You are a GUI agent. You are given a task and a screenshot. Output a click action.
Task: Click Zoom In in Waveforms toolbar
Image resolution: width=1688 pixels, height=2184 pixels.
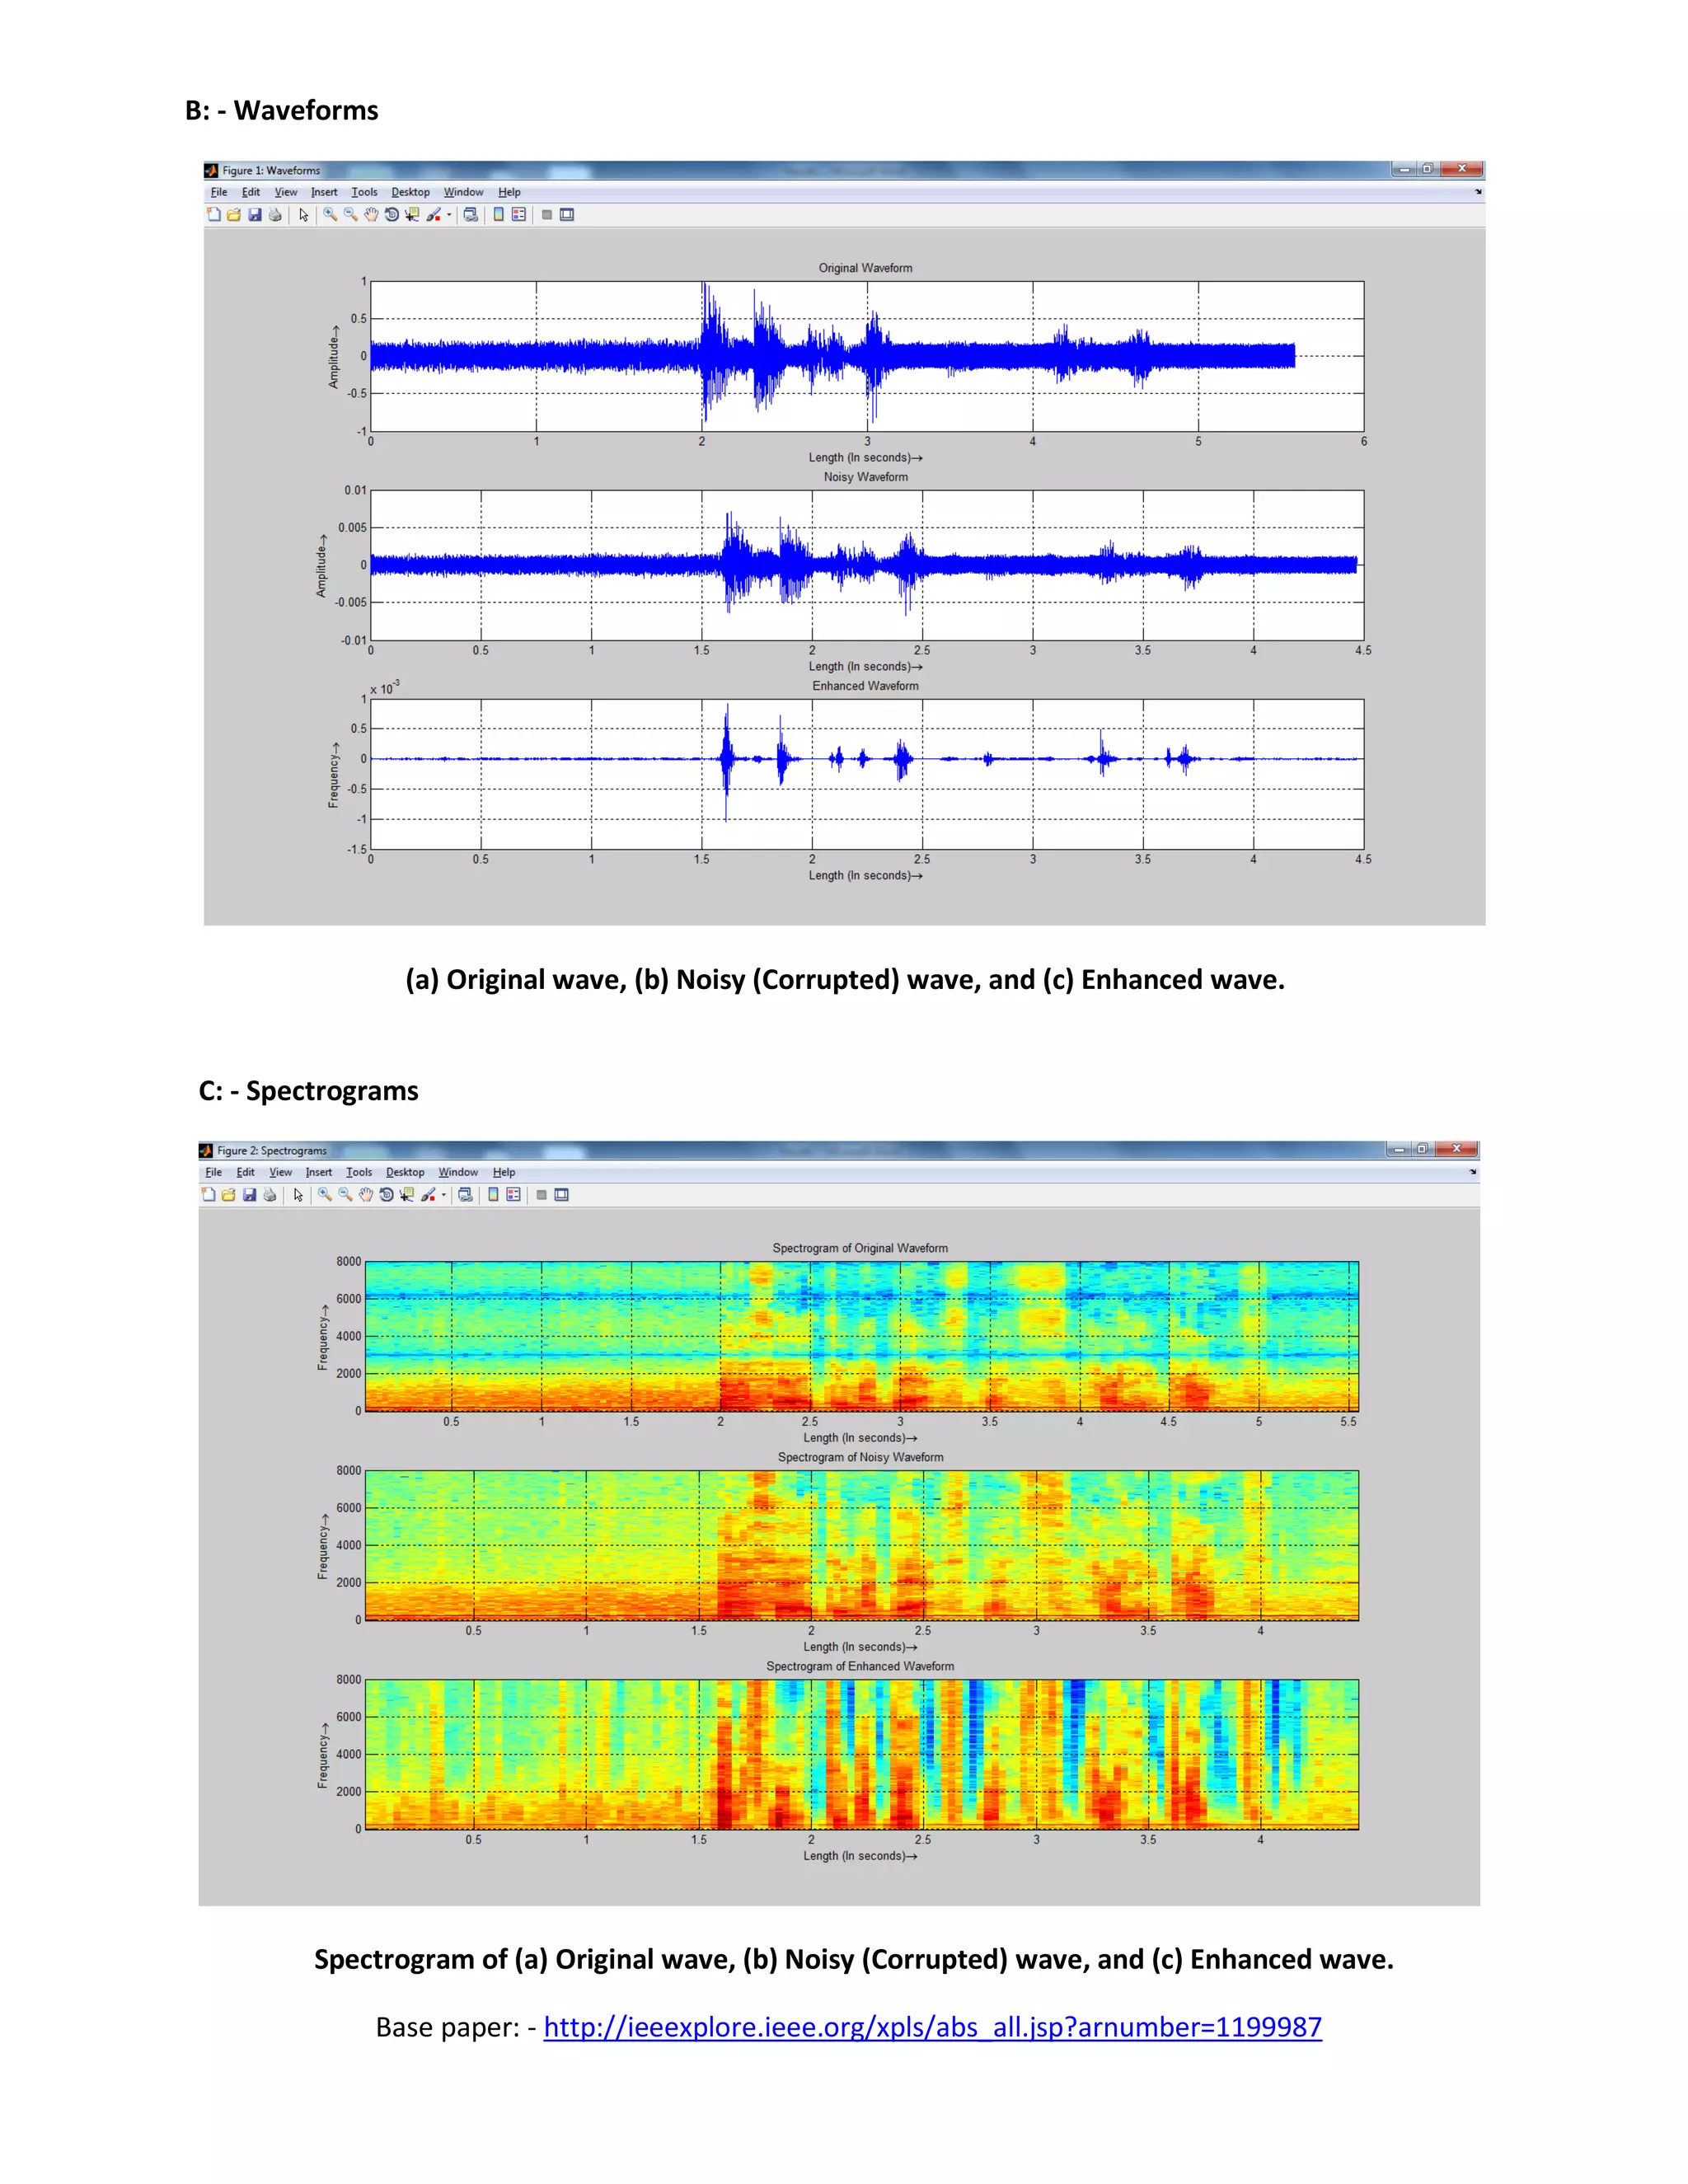pos(329,215)
